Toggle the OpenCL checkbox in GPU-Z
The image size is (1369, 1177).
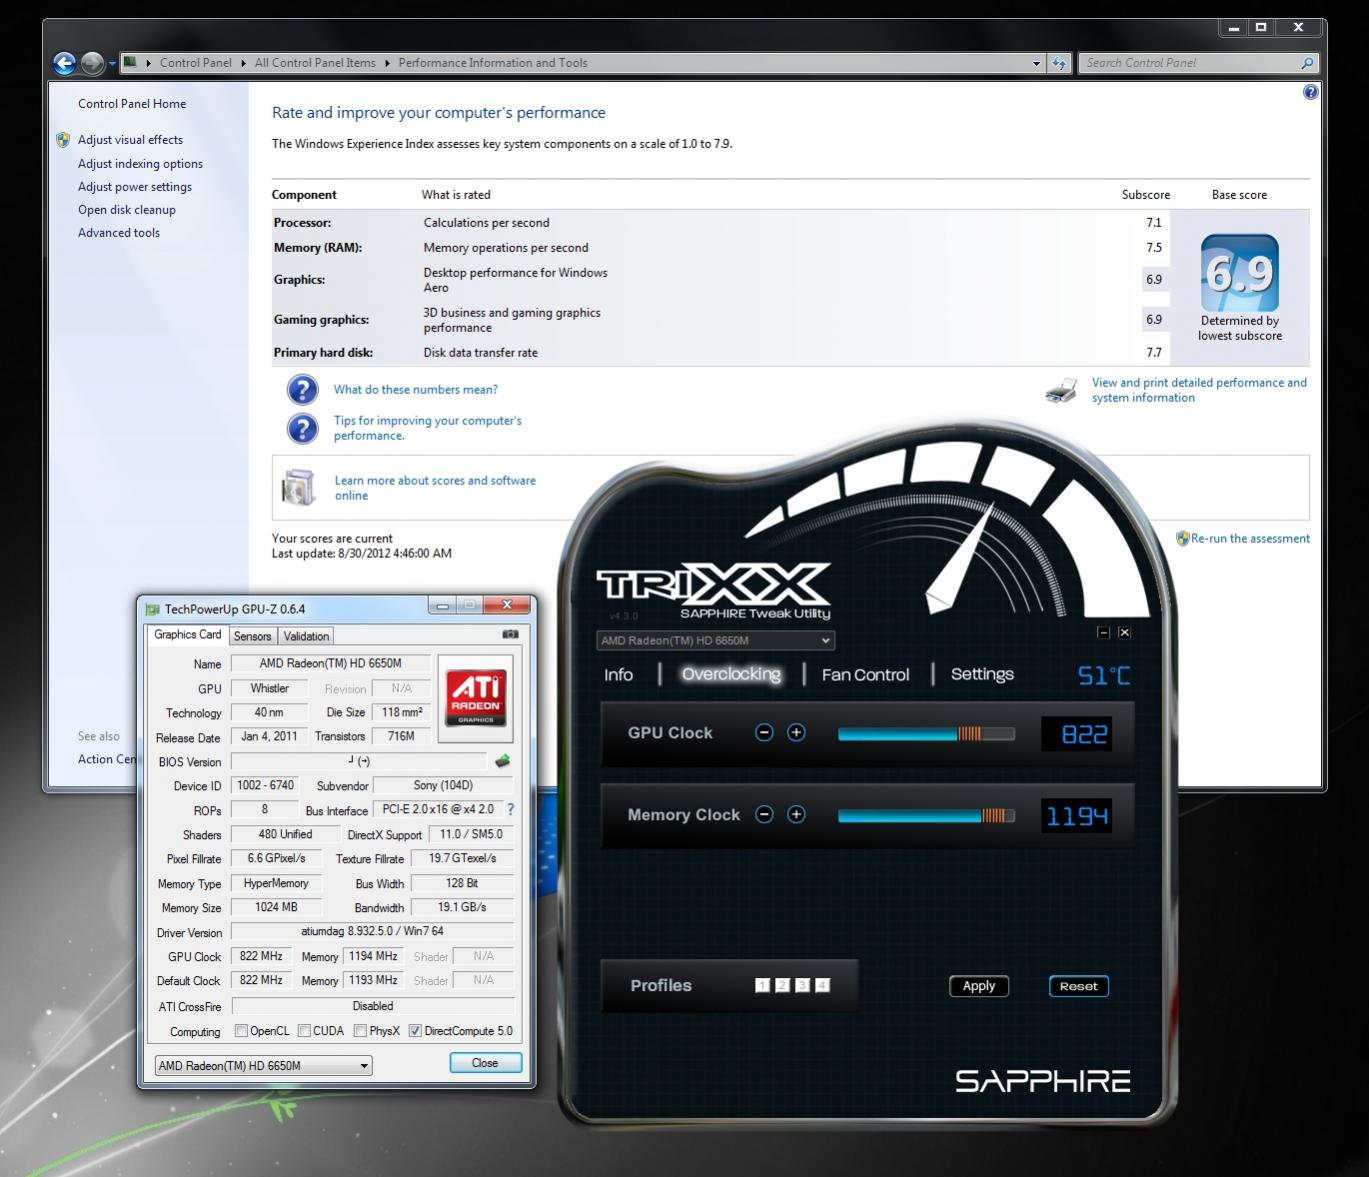(241, 1031)
